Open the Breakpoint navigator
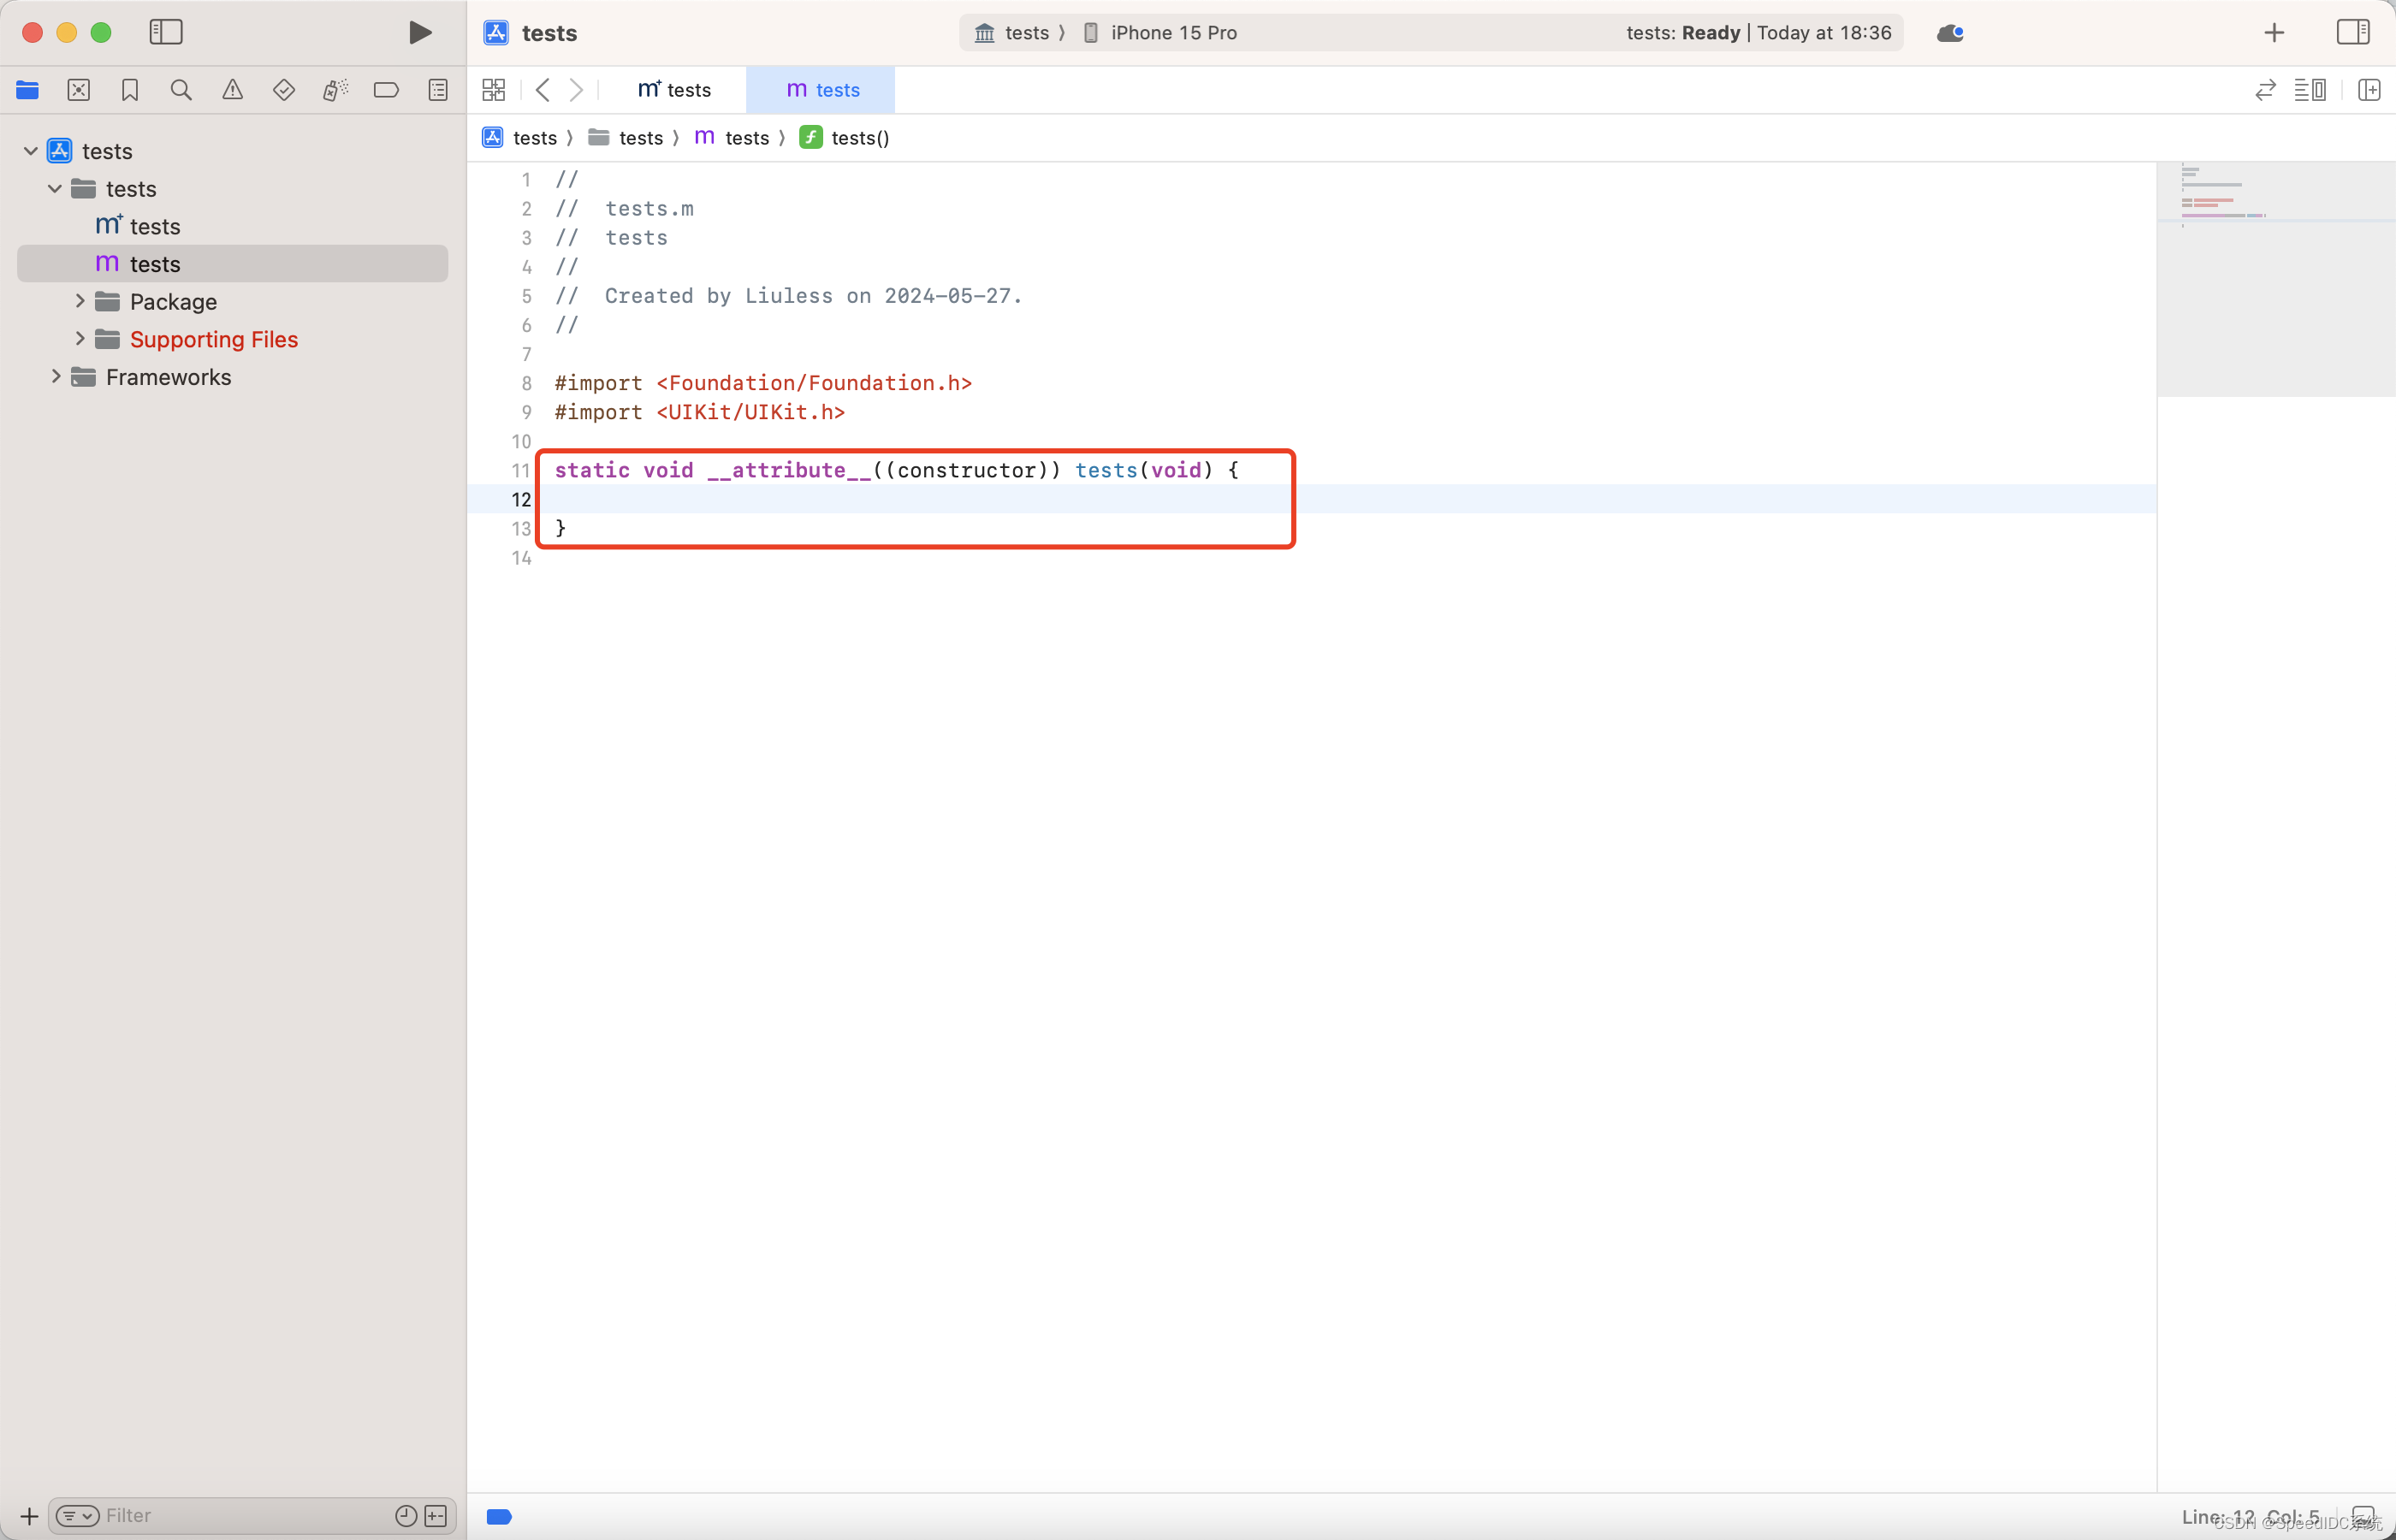 386,90
